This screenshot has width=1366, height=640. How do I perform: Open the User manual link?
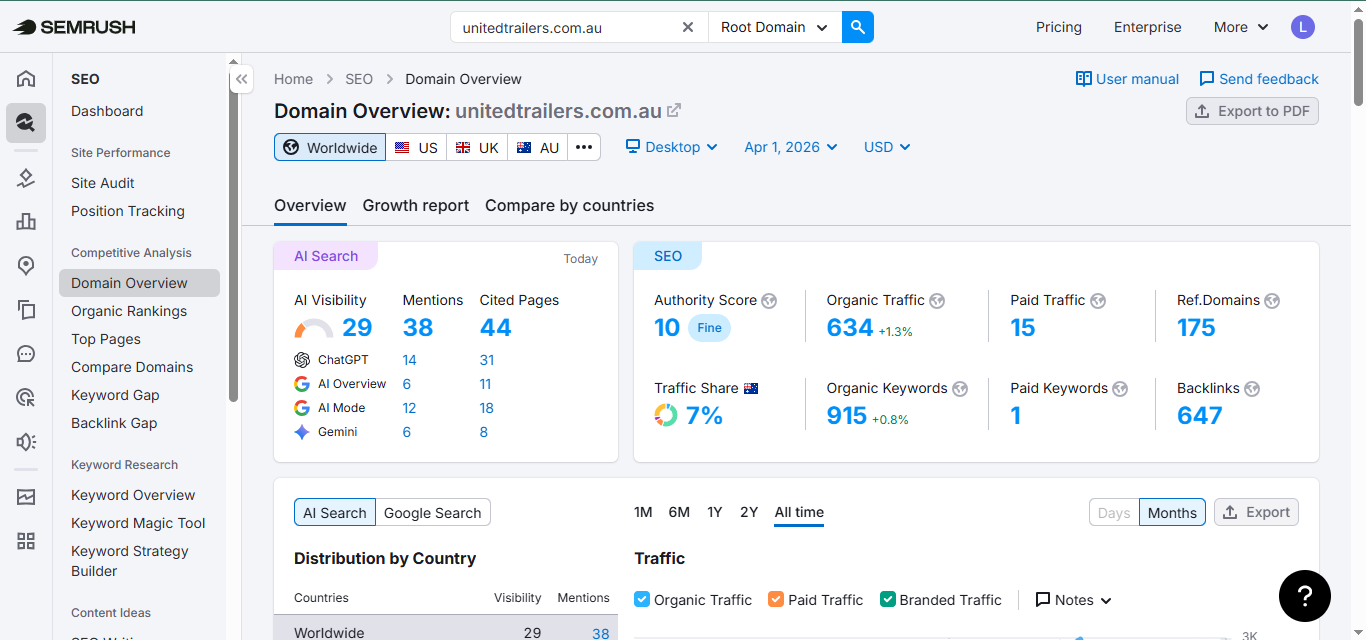1127,79
